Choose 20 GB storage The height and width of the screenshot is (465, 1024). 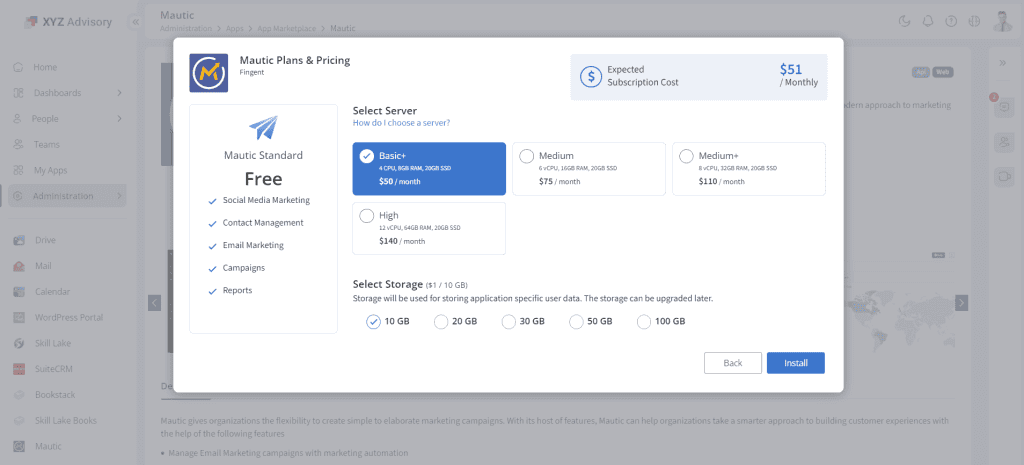[x=441, y=321]
